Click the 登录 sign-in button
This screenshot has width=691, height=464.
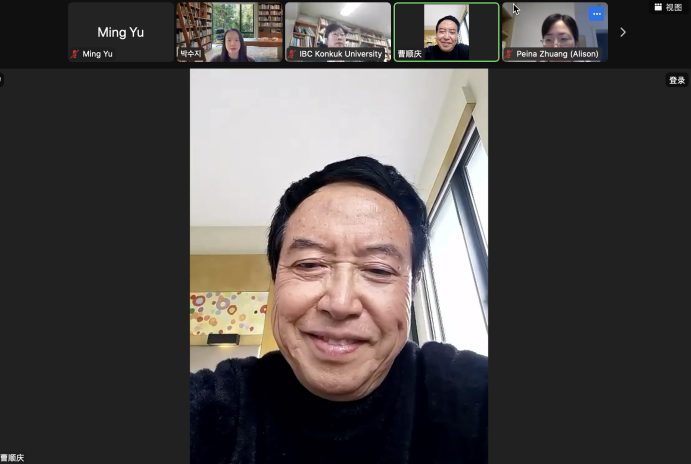pyautogui.click(x=677, y=80)
